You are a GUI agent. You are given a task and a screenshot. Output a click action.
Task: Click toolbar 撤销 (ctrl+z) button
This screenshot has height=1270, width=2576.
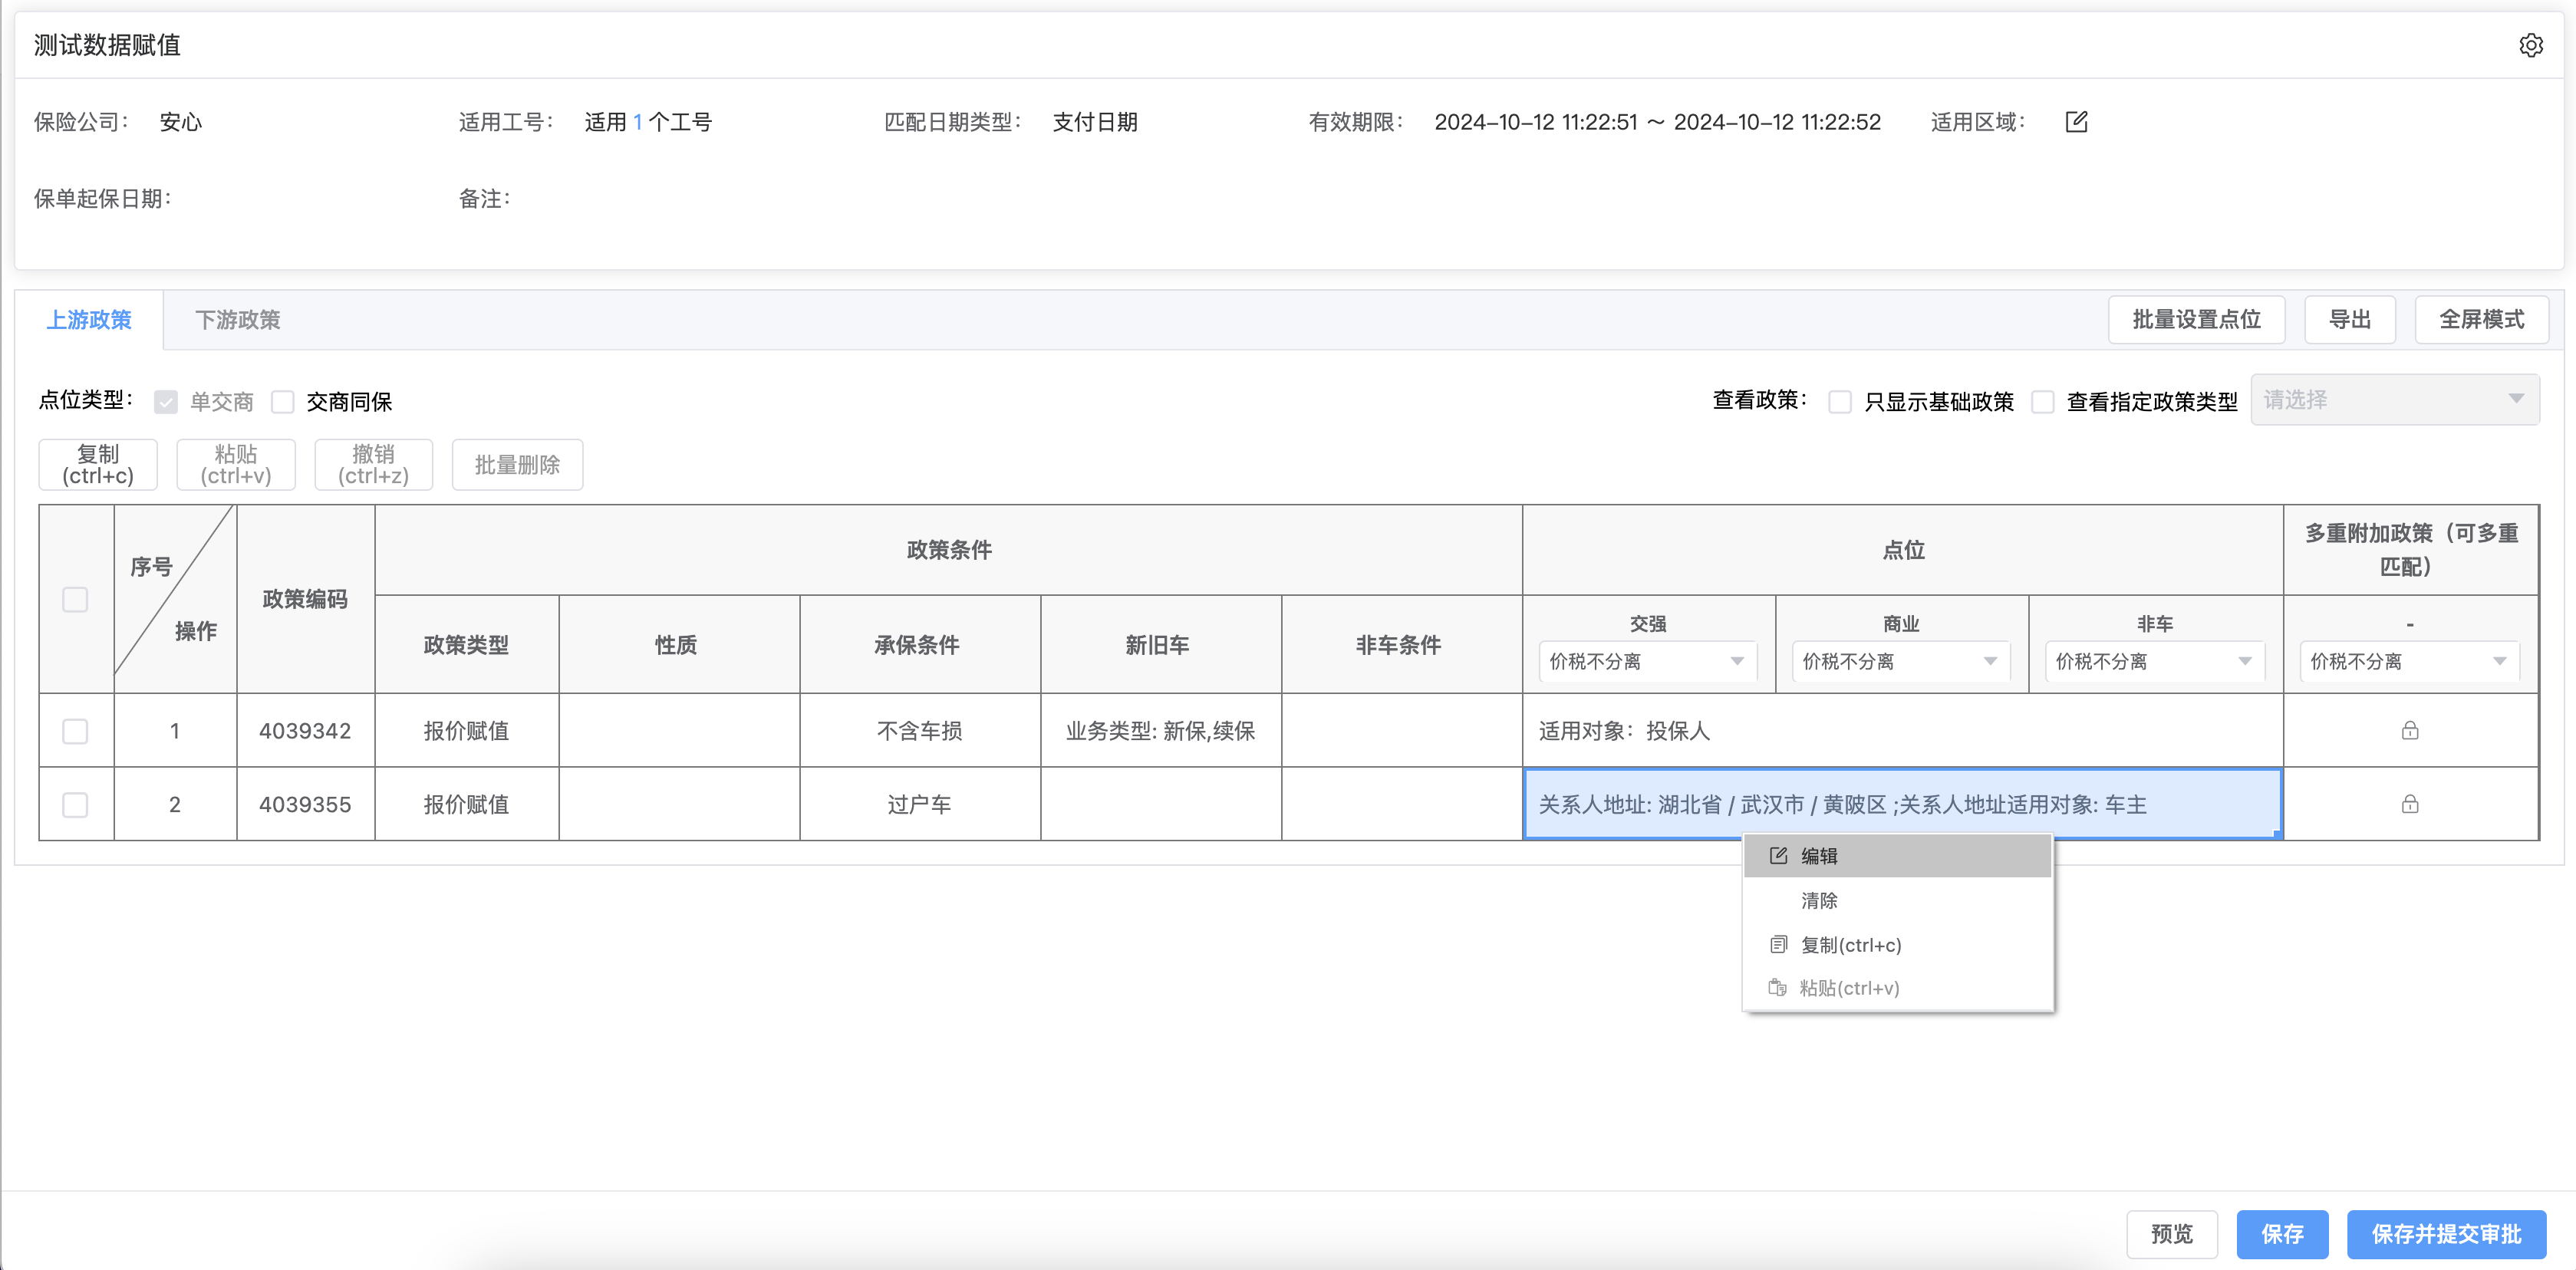click(x=374, y=465)
